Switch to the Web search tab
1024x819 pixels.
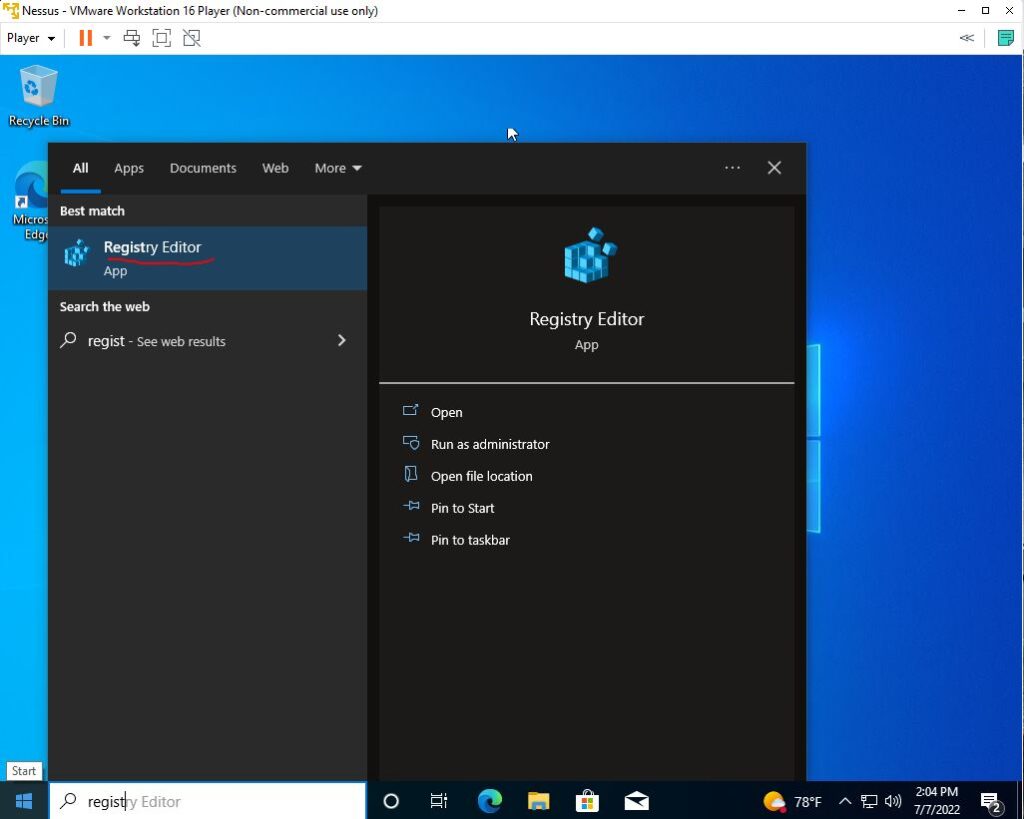pos(275,168)
